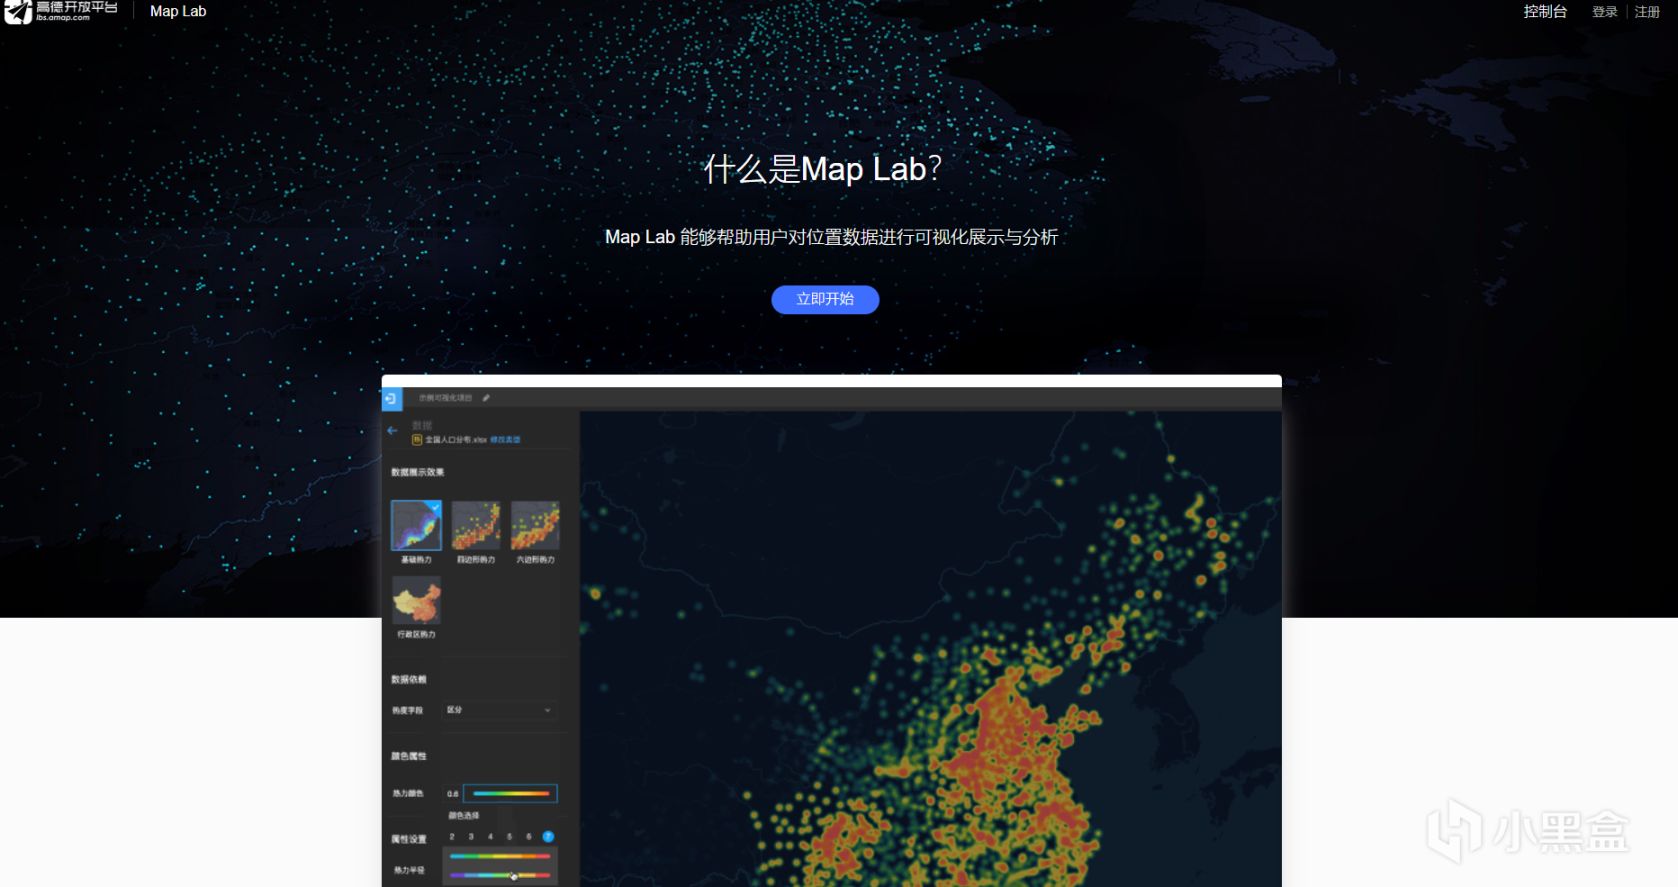Click the 数据展示效果 section label
This screenshot has height=887, width=1678.
[418, 472]
